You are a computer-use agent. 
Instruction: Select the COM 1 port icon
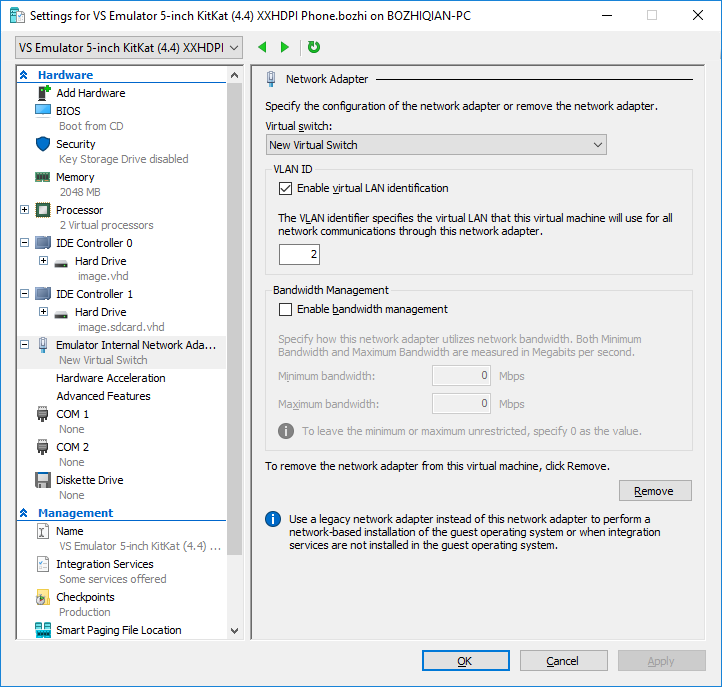point(42,414)
